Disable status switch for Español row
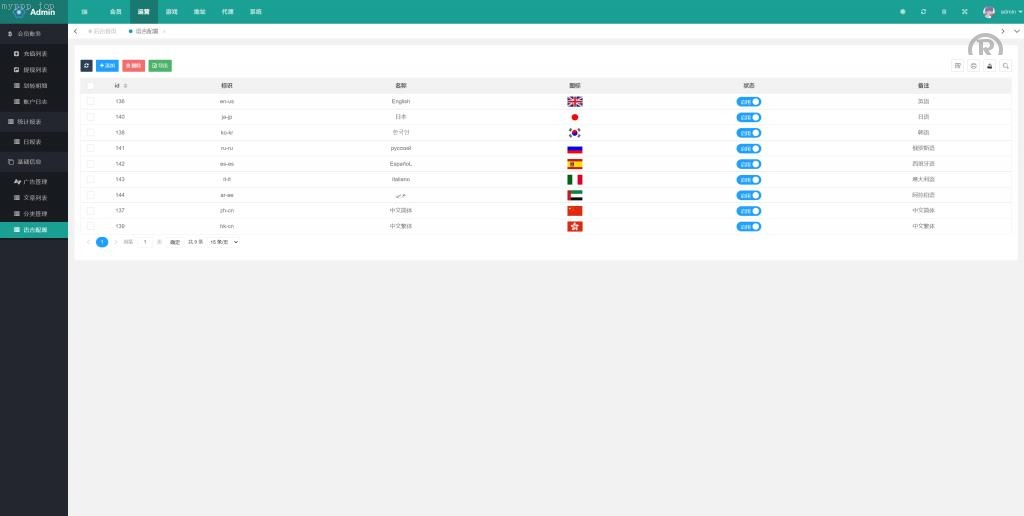 click(x=749, y=164)
